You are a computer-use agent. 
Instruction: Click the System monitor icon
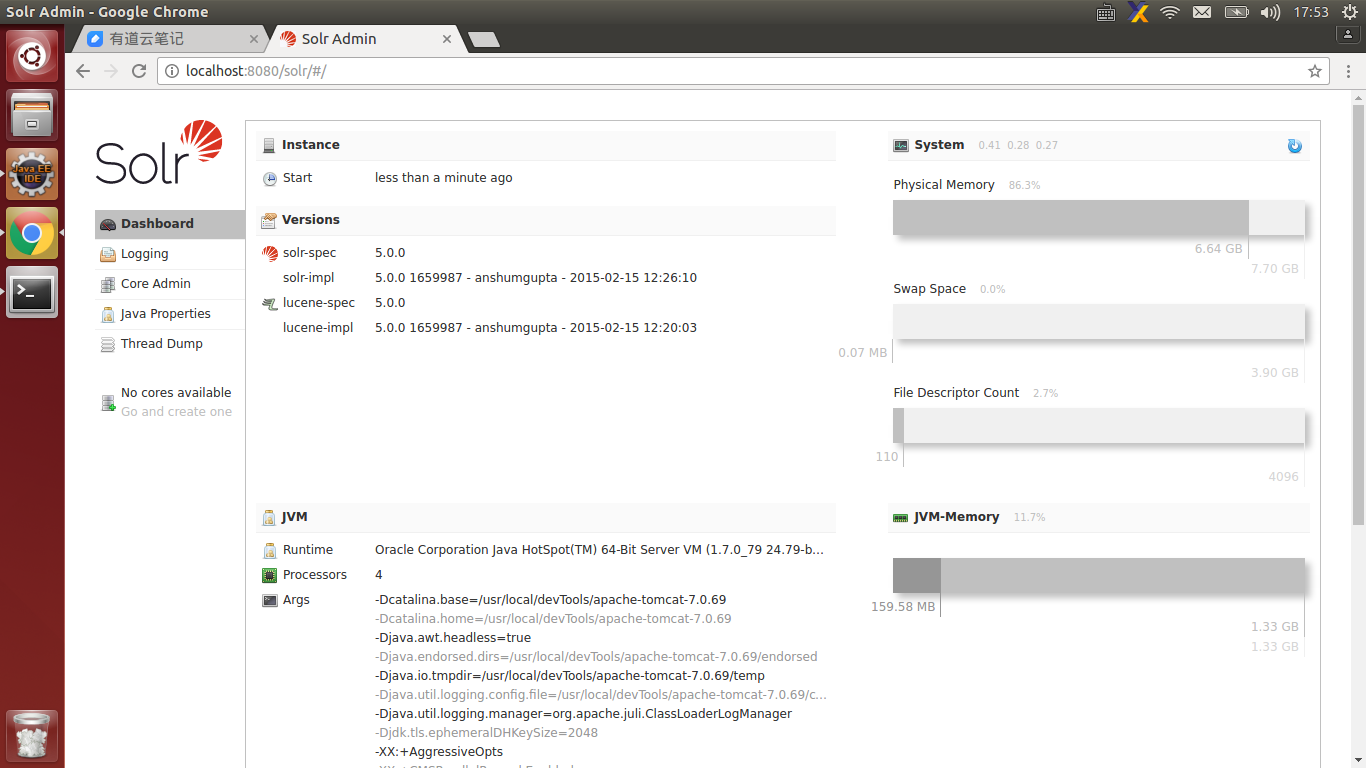pyautogui.click(x=901, y=145)
